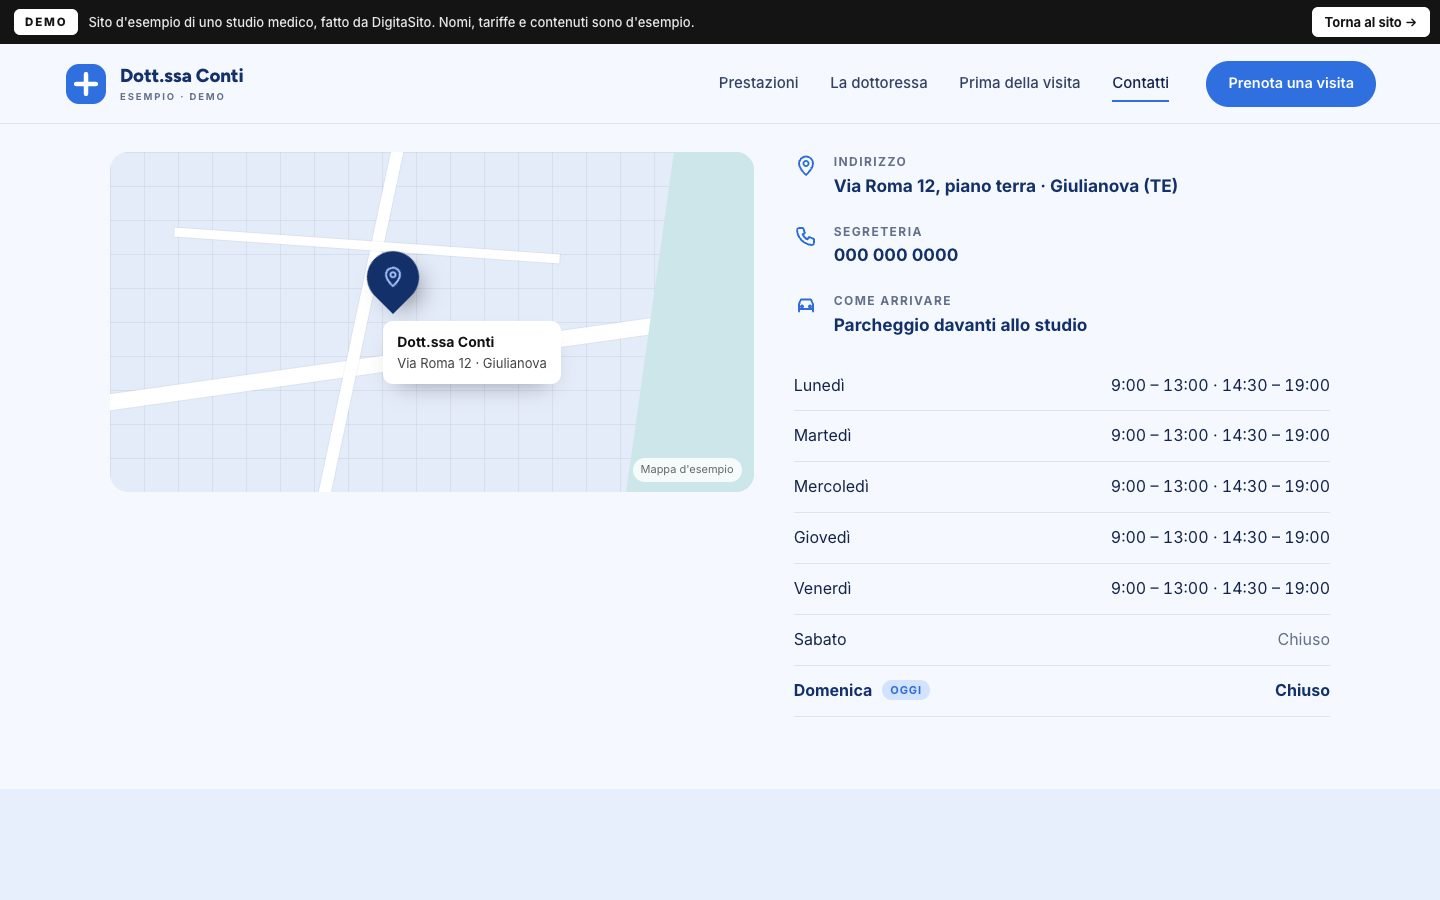This screenshot has height=900, width=1440.
Task: Click the DEMO badge in top bar
Action: click(46, 22)
